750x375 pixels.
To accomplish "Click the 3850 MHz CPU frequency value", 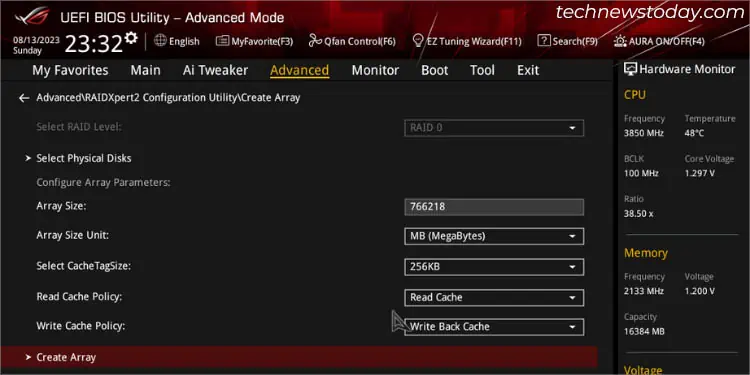I will click(x=644, y=133).
